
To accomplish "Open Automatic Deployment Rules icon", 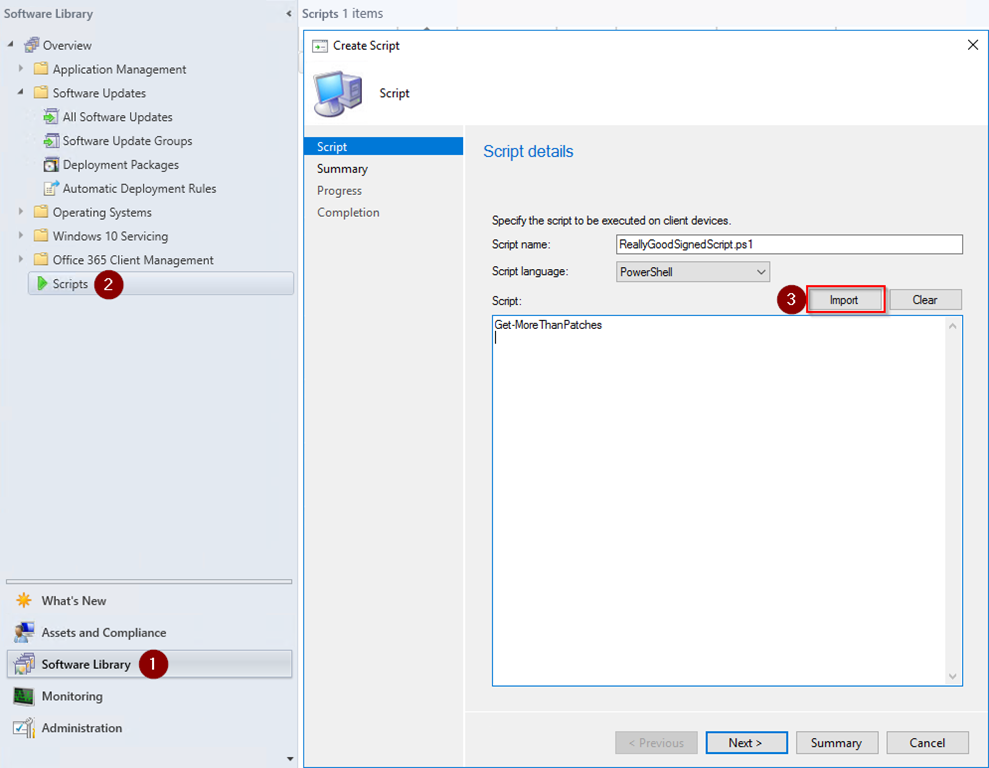I will tap(51, 189).
